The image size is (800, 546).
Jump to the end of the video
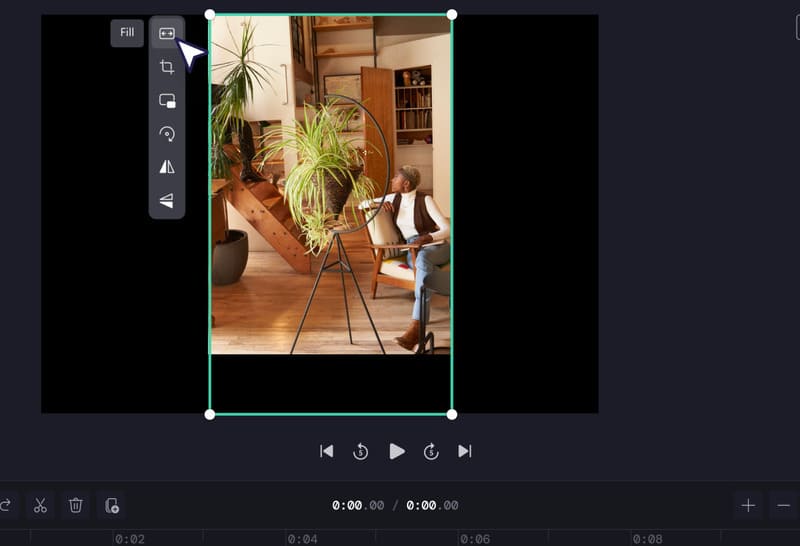point(465,452)
